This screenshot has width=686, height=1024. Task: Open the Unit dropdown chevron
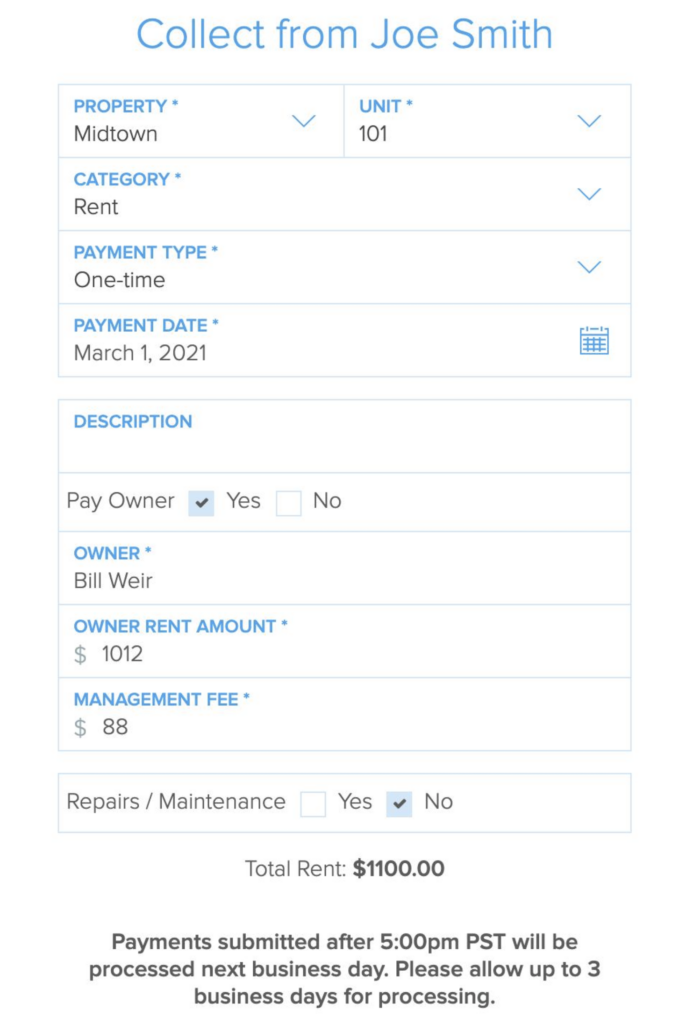click(589, 121)
